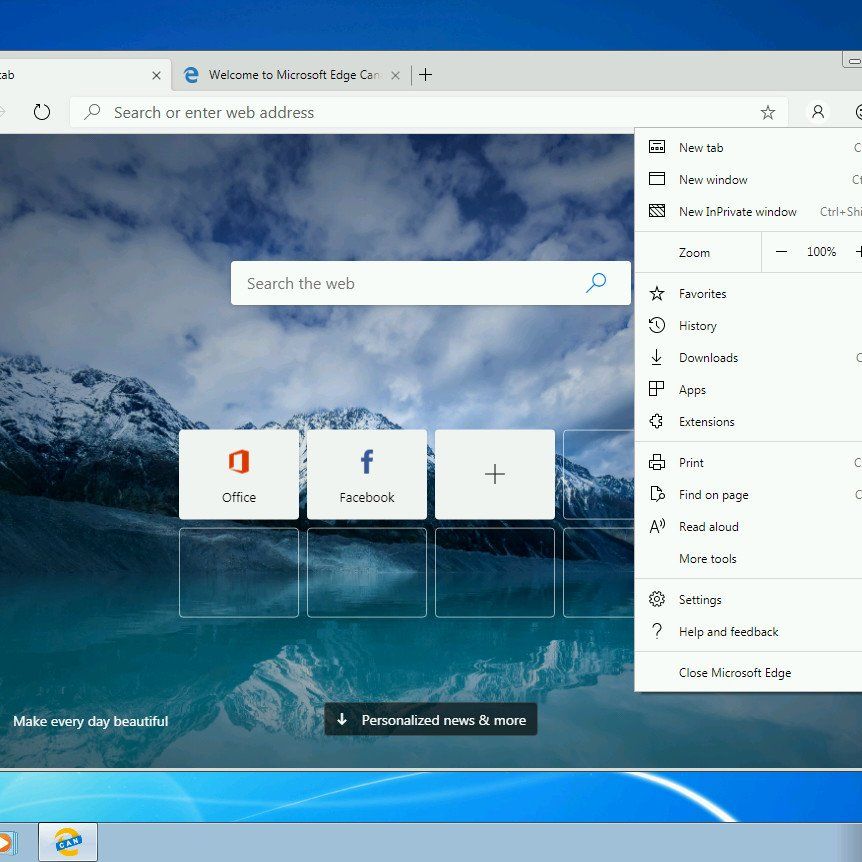The width and height of the screenshot is (862, 862).
Task: Close the first new tab
Action: pyautogui.click(x=156, y=75)
